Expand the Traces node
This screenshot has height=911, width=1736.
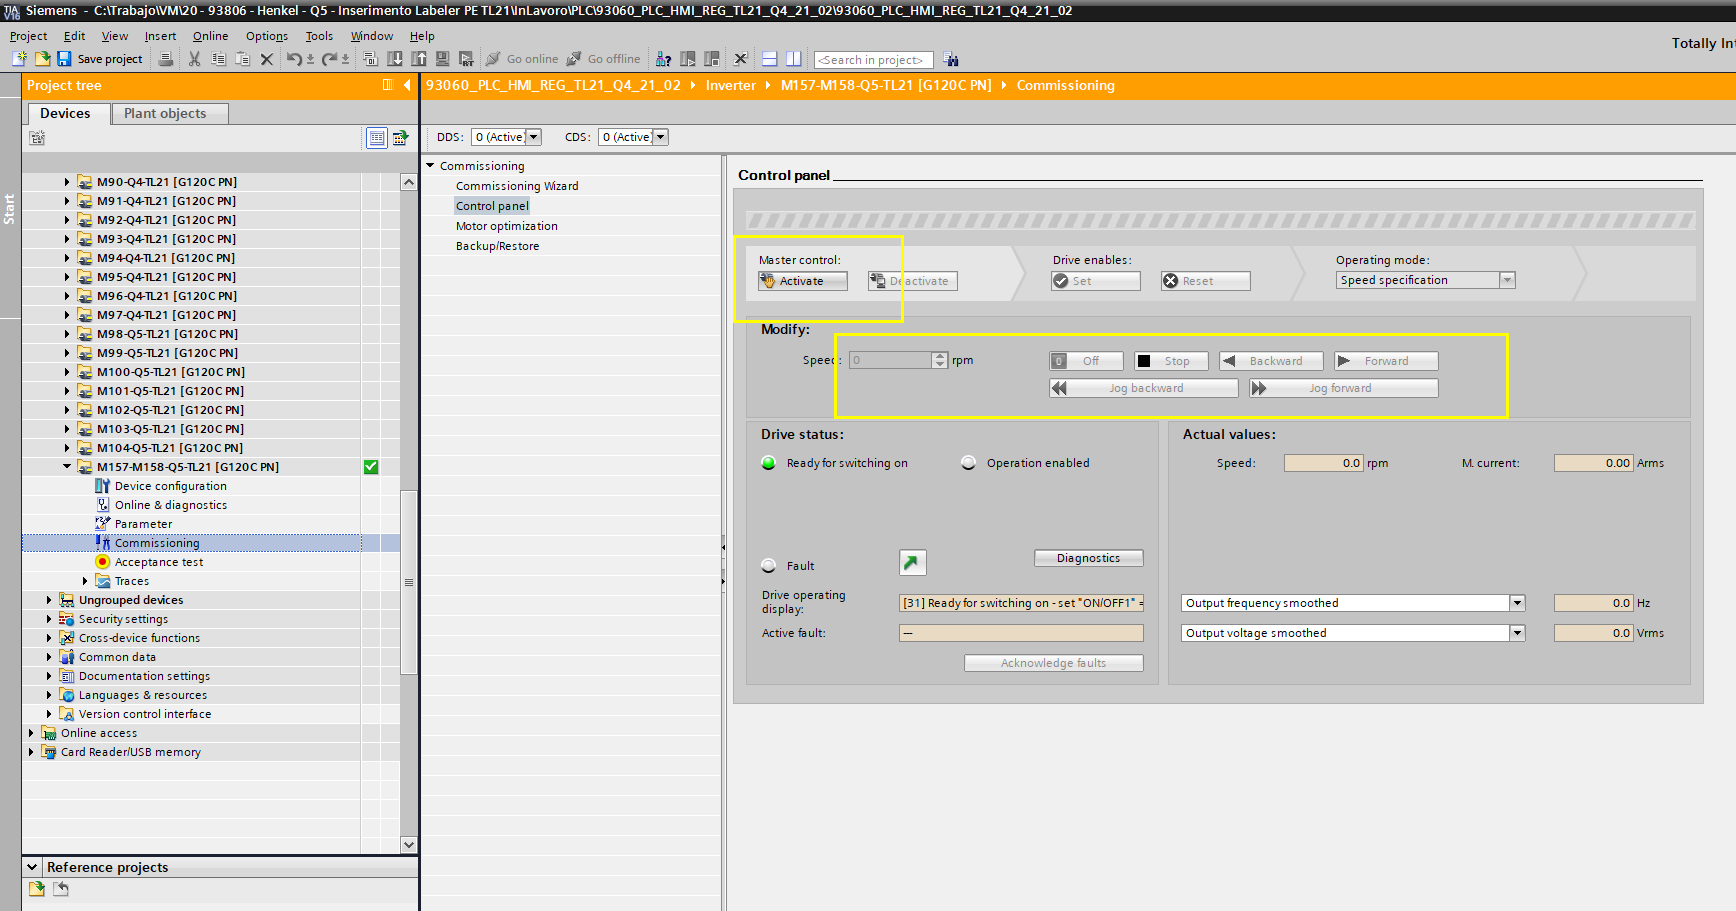click(85, 581)
